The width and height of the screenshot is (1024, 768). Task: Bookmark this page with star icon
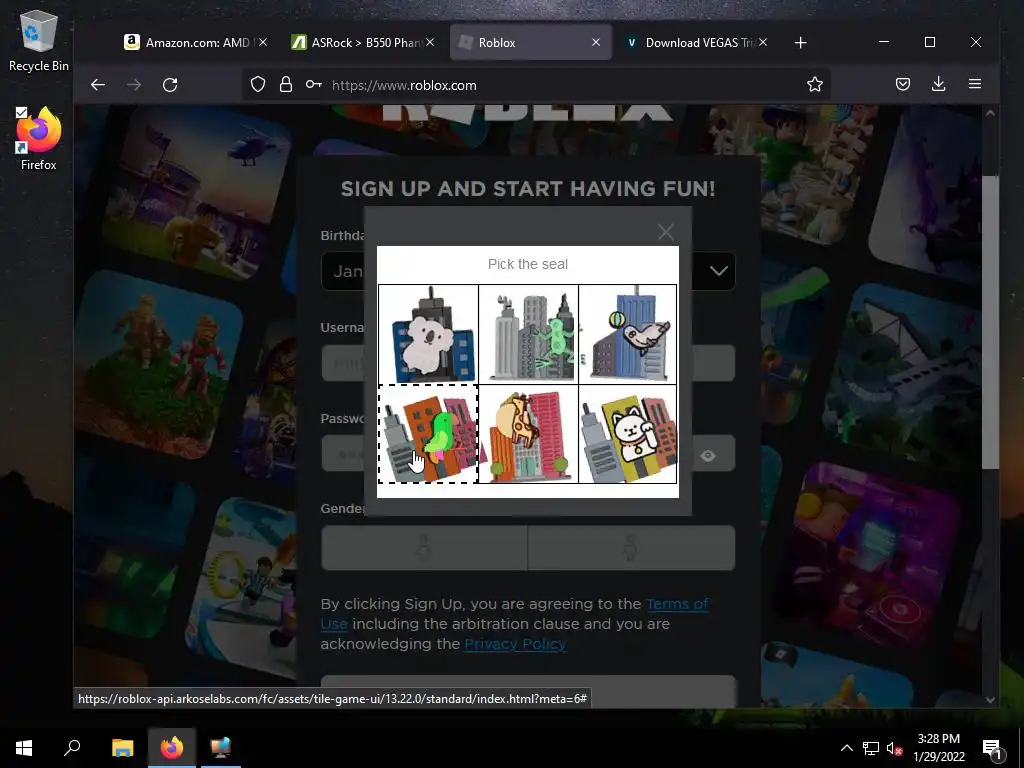pos(814,84)
